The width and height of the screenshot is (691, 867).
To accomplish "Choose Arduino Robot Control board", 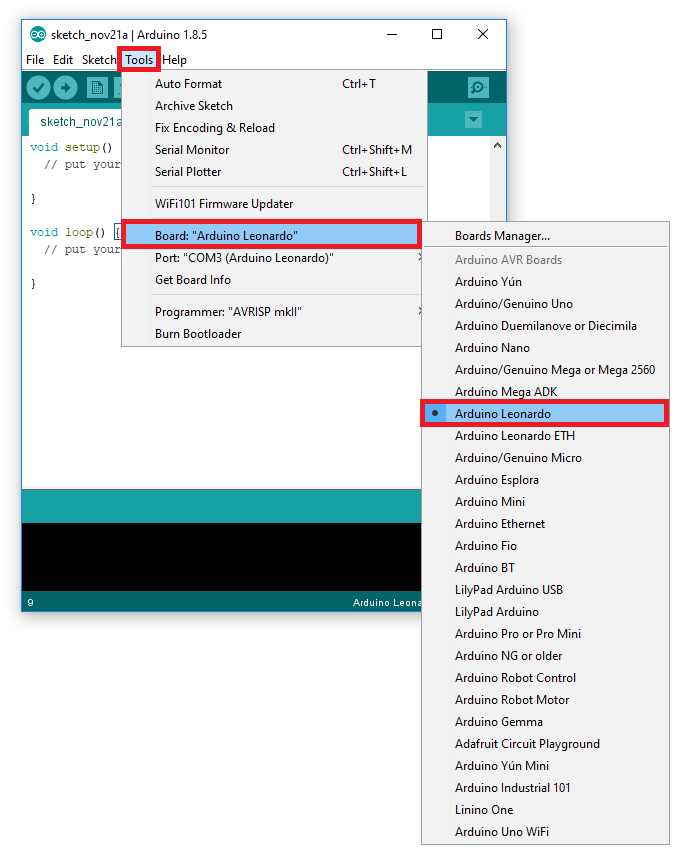I will pos(545,678).
